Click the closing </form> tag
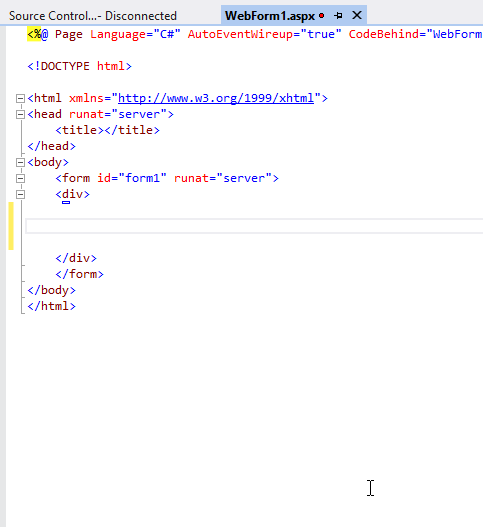483x527 pixels. pos(80,274)
